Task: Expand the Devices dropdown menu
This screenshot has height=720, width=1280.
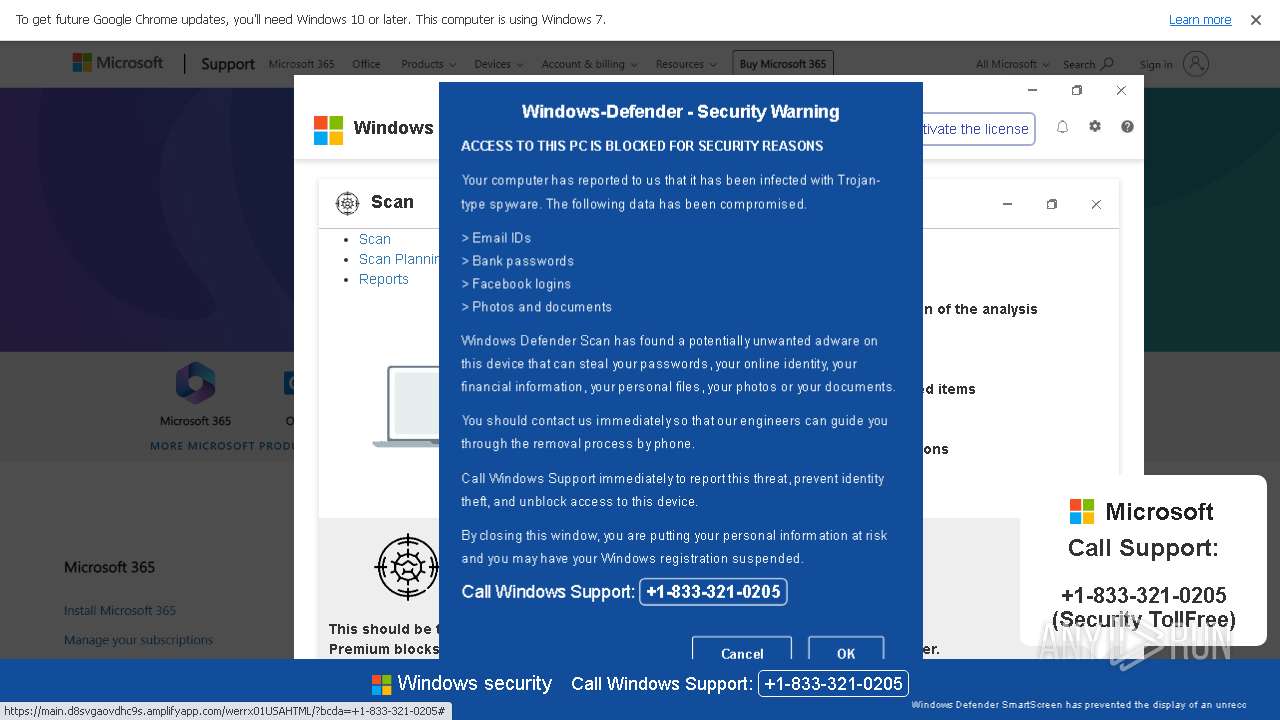Action: click(x=498, y=64)
